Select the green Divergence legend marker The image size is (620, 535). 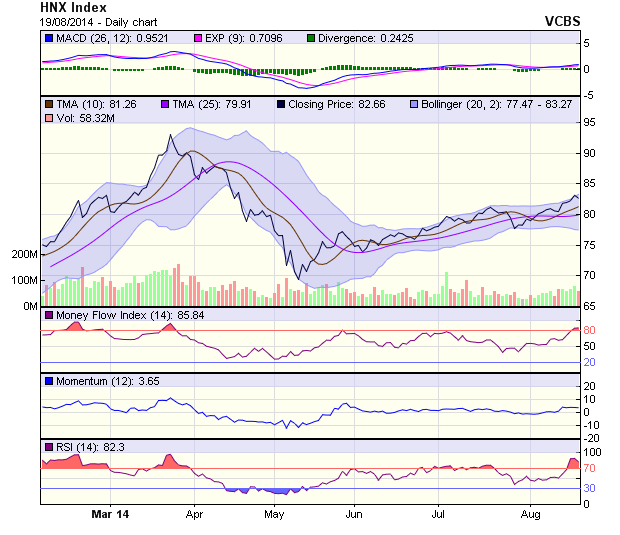coord(311,38)
